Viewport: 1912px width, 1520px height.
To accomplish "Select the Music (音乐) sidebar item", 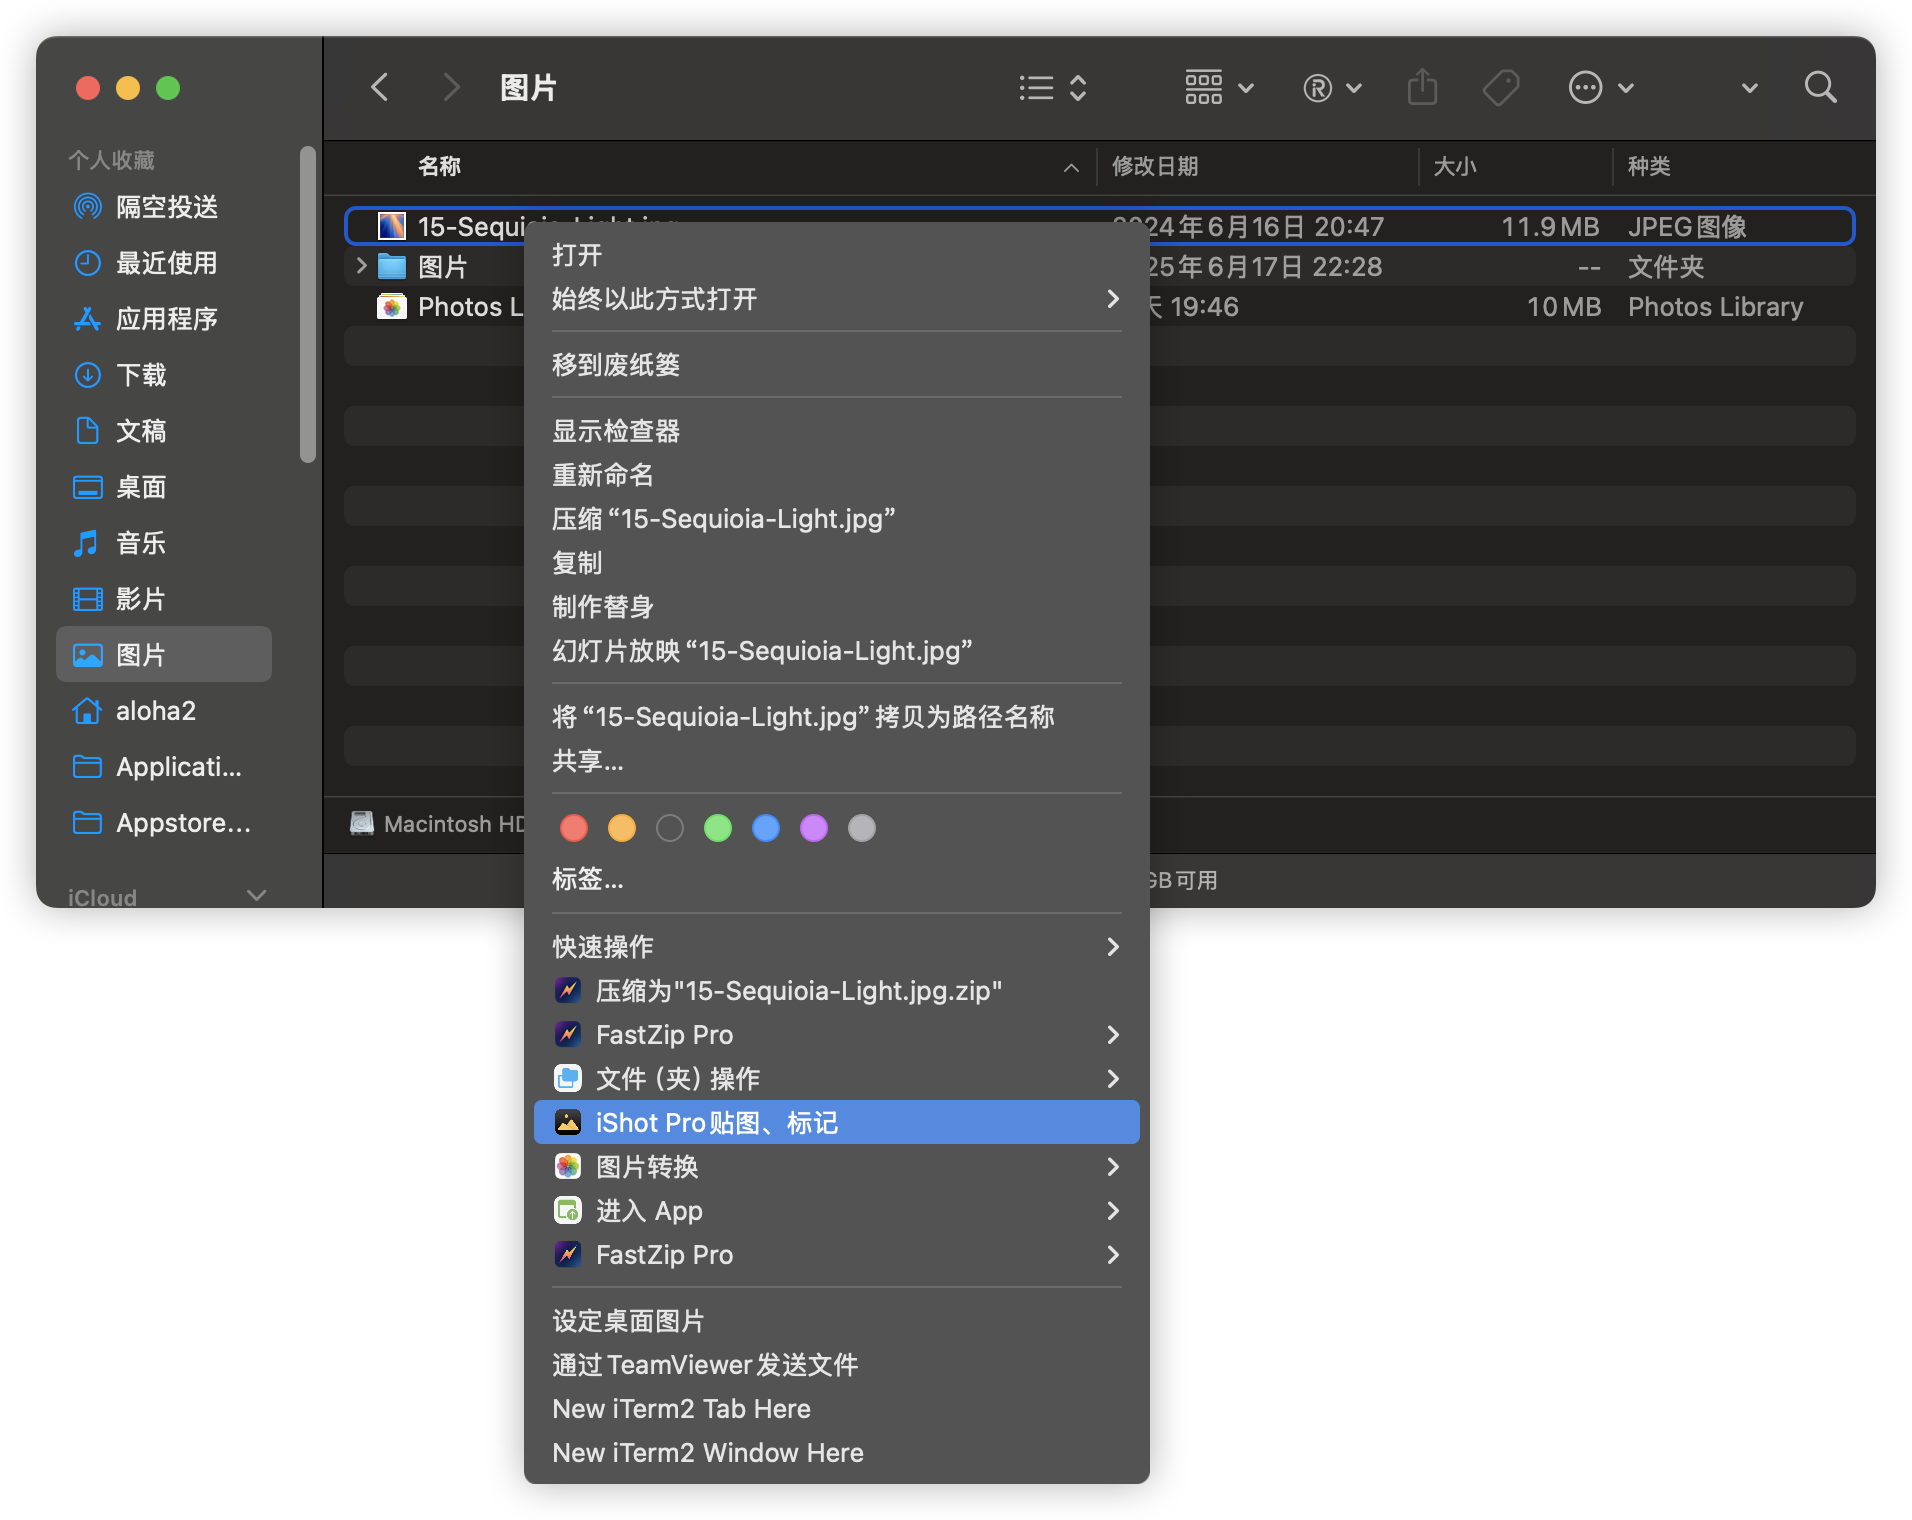I will click(141, 543).
